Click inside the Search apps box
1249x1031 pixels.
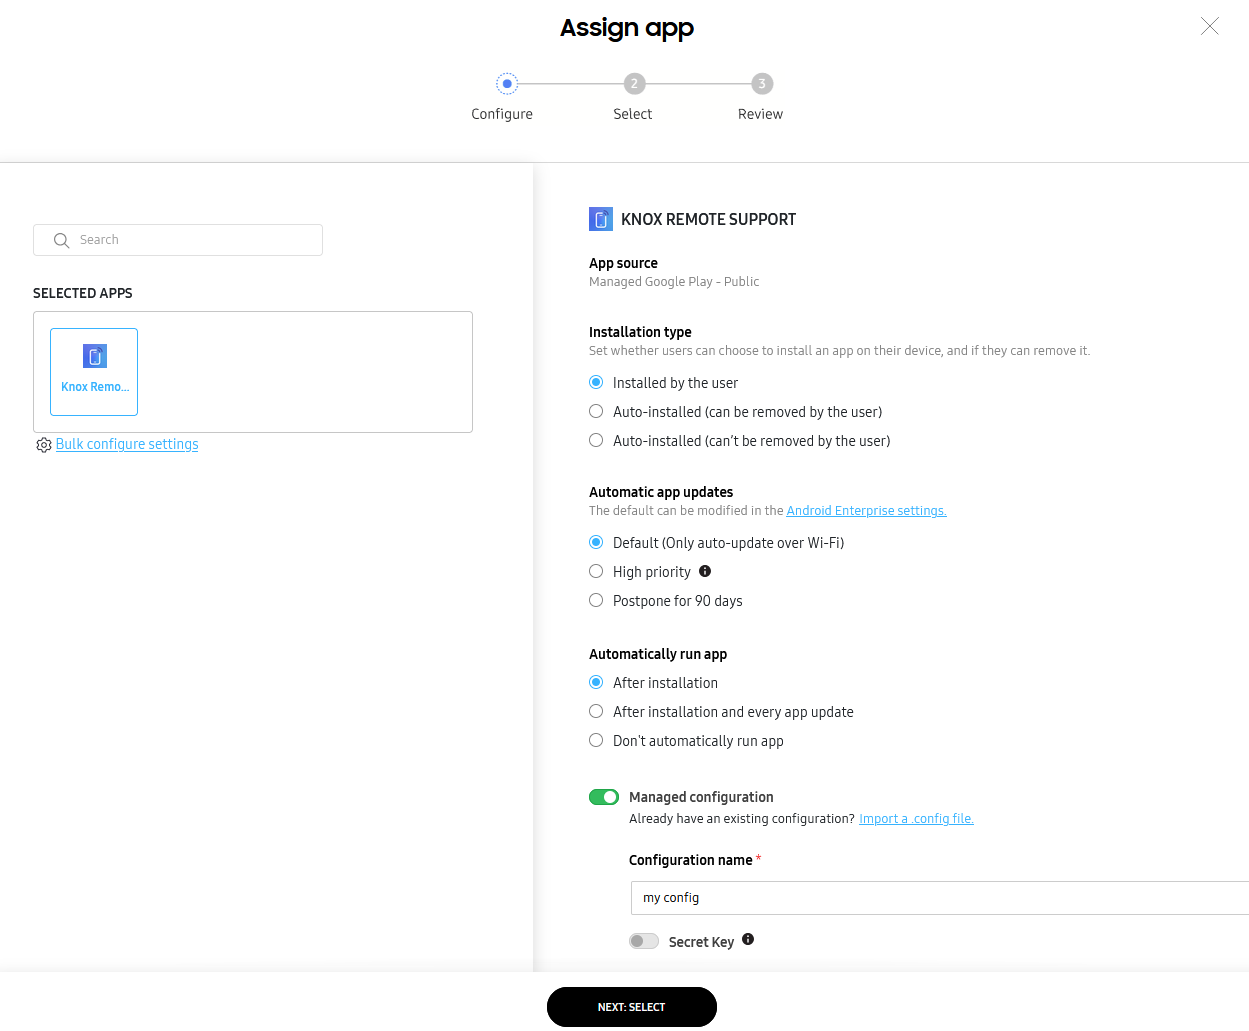pyautogui.click(x=177, y=240)
